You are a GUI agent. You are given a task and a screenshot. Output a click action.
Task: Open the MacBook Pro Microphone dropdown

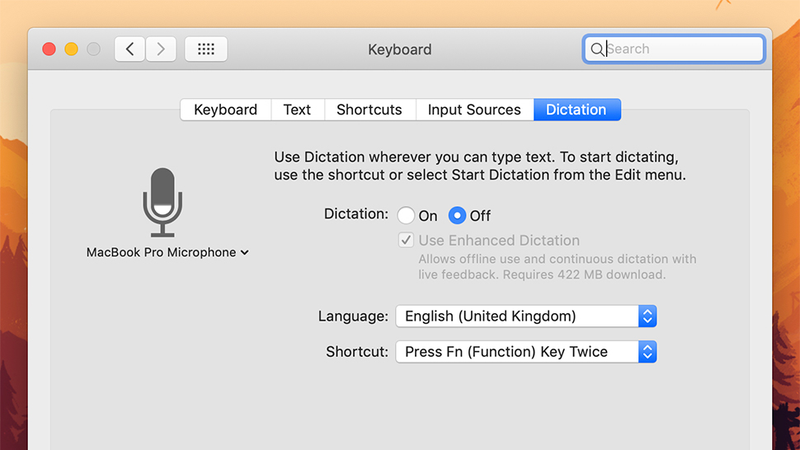tap(167, 253)
